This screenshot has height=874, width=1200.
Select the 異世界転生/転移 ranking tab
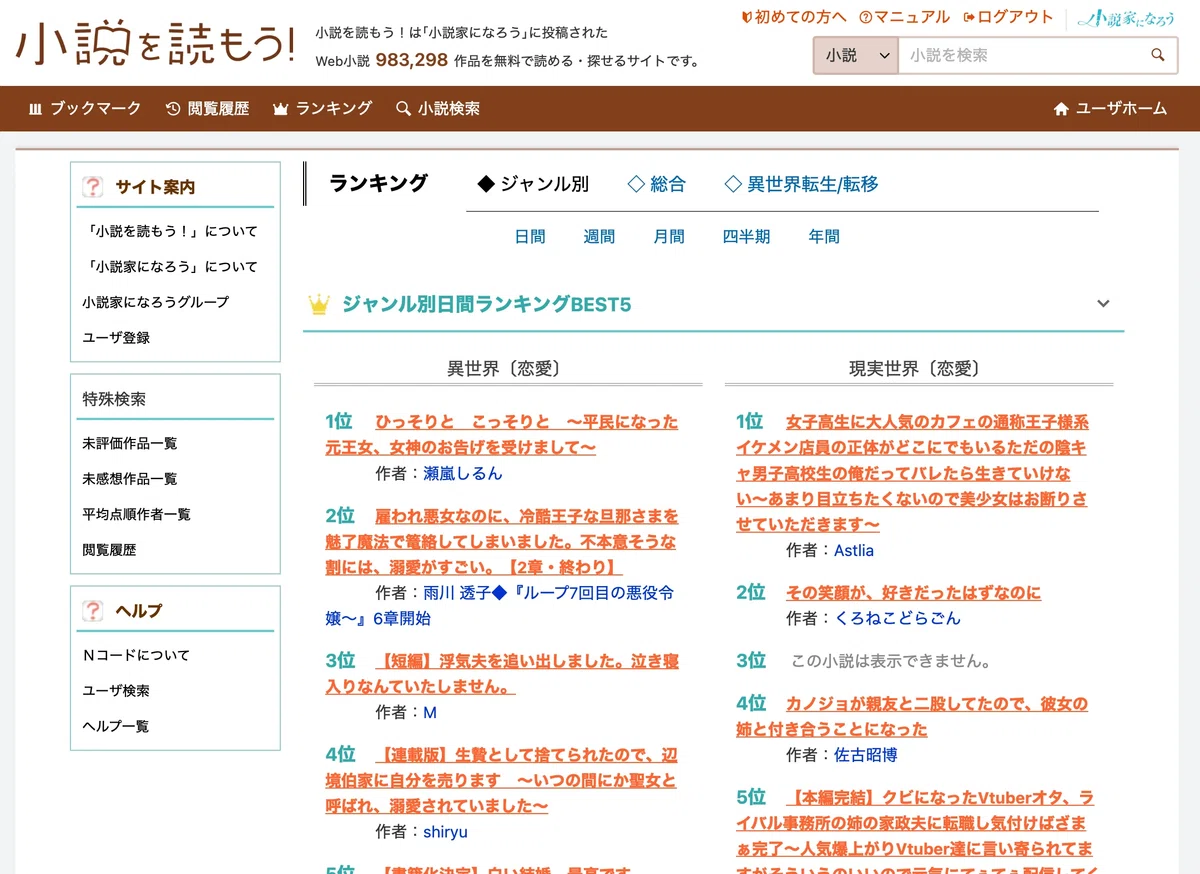coord(801,184)
